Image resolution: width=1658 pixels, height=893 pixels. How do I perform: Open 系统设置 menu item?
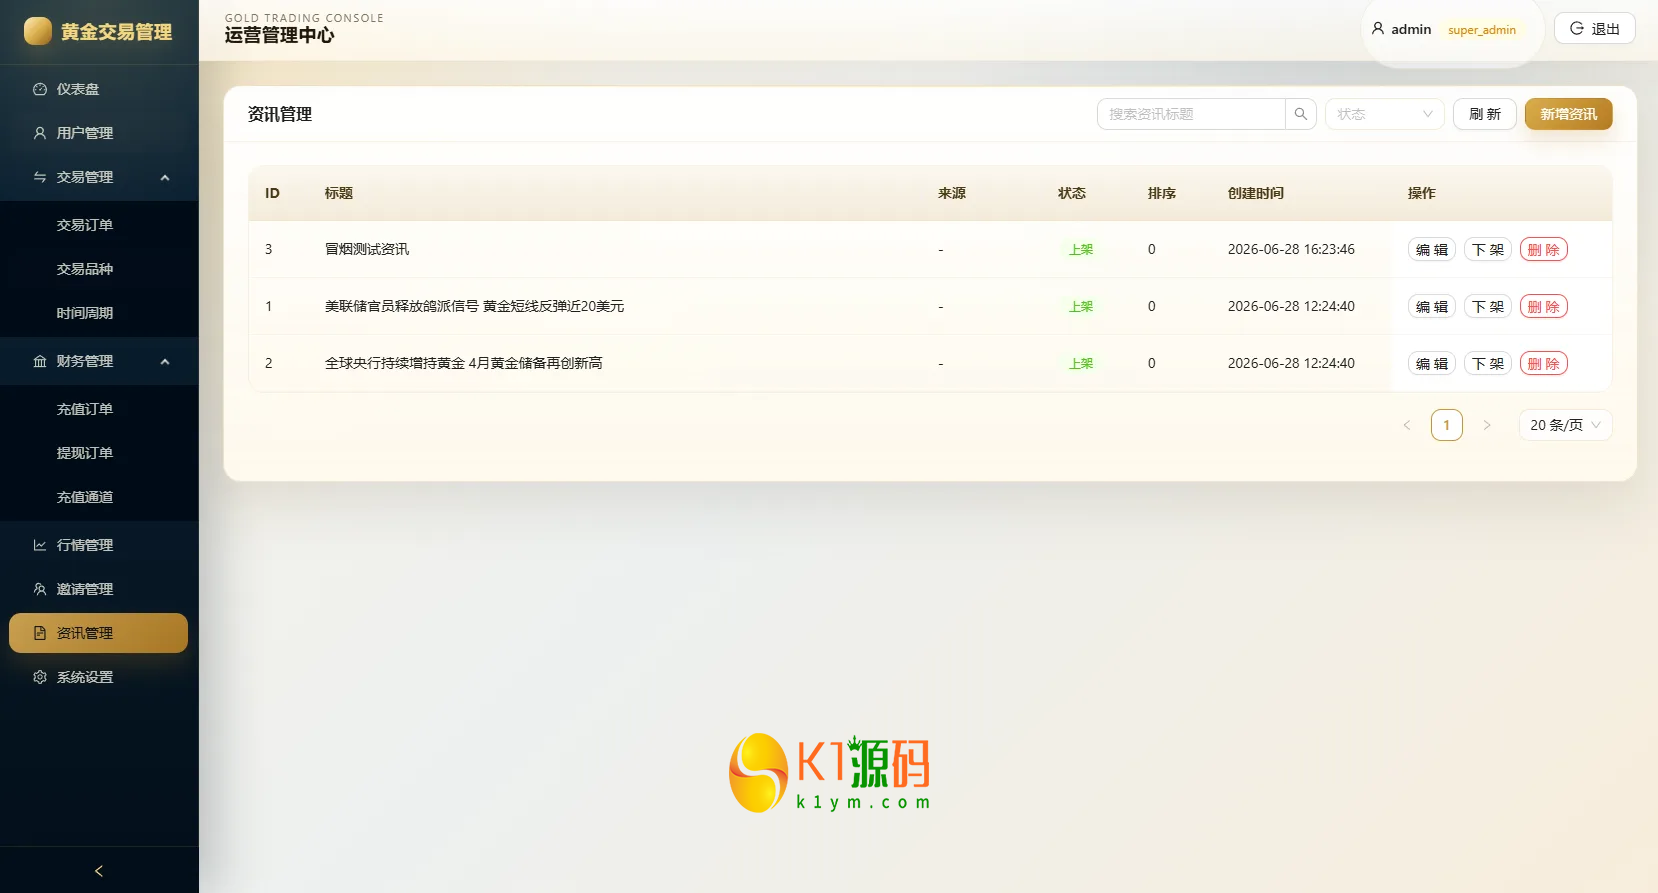click(99, 677)
